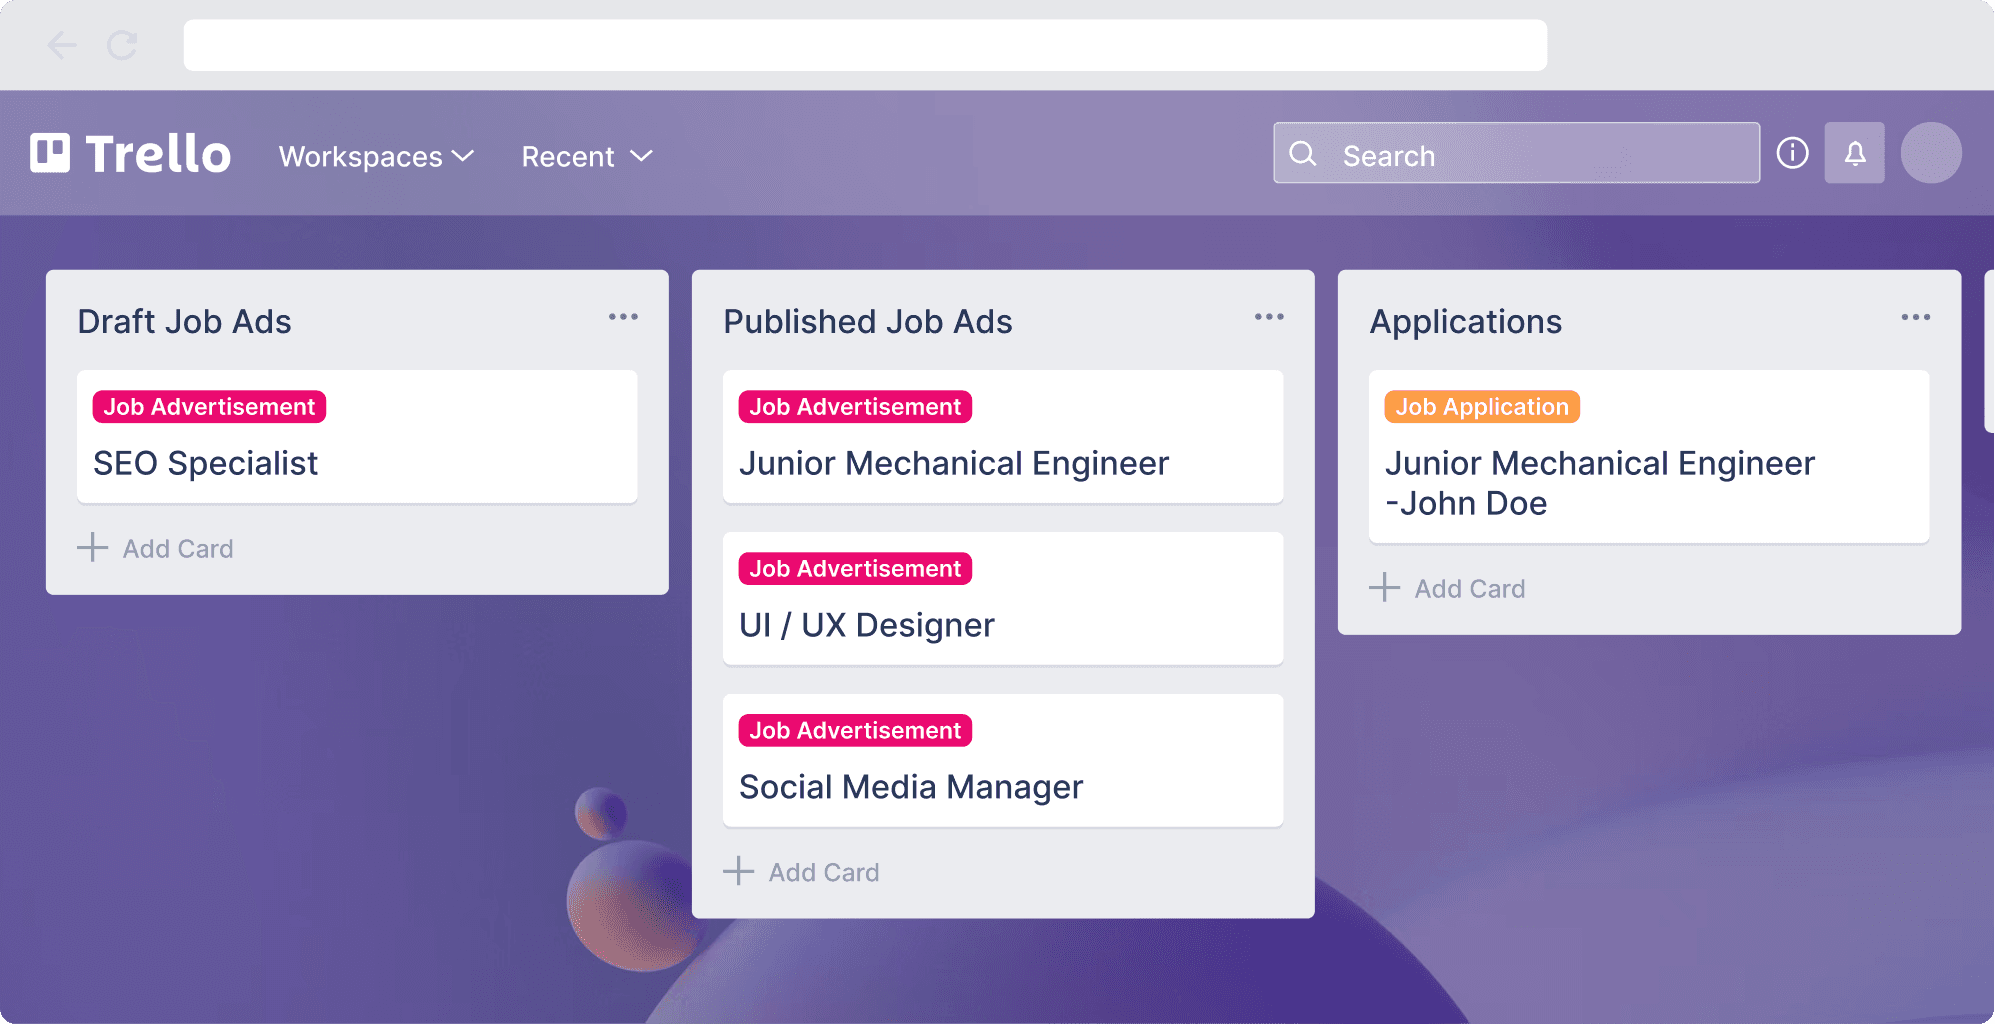Click the Search input field
The image size is (1995, 1024).
(x=1517, y=153)
